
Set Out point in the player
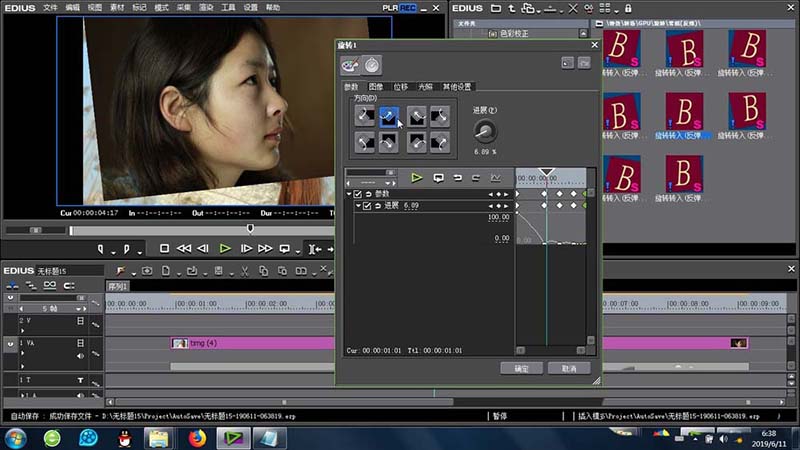[127, 249]
